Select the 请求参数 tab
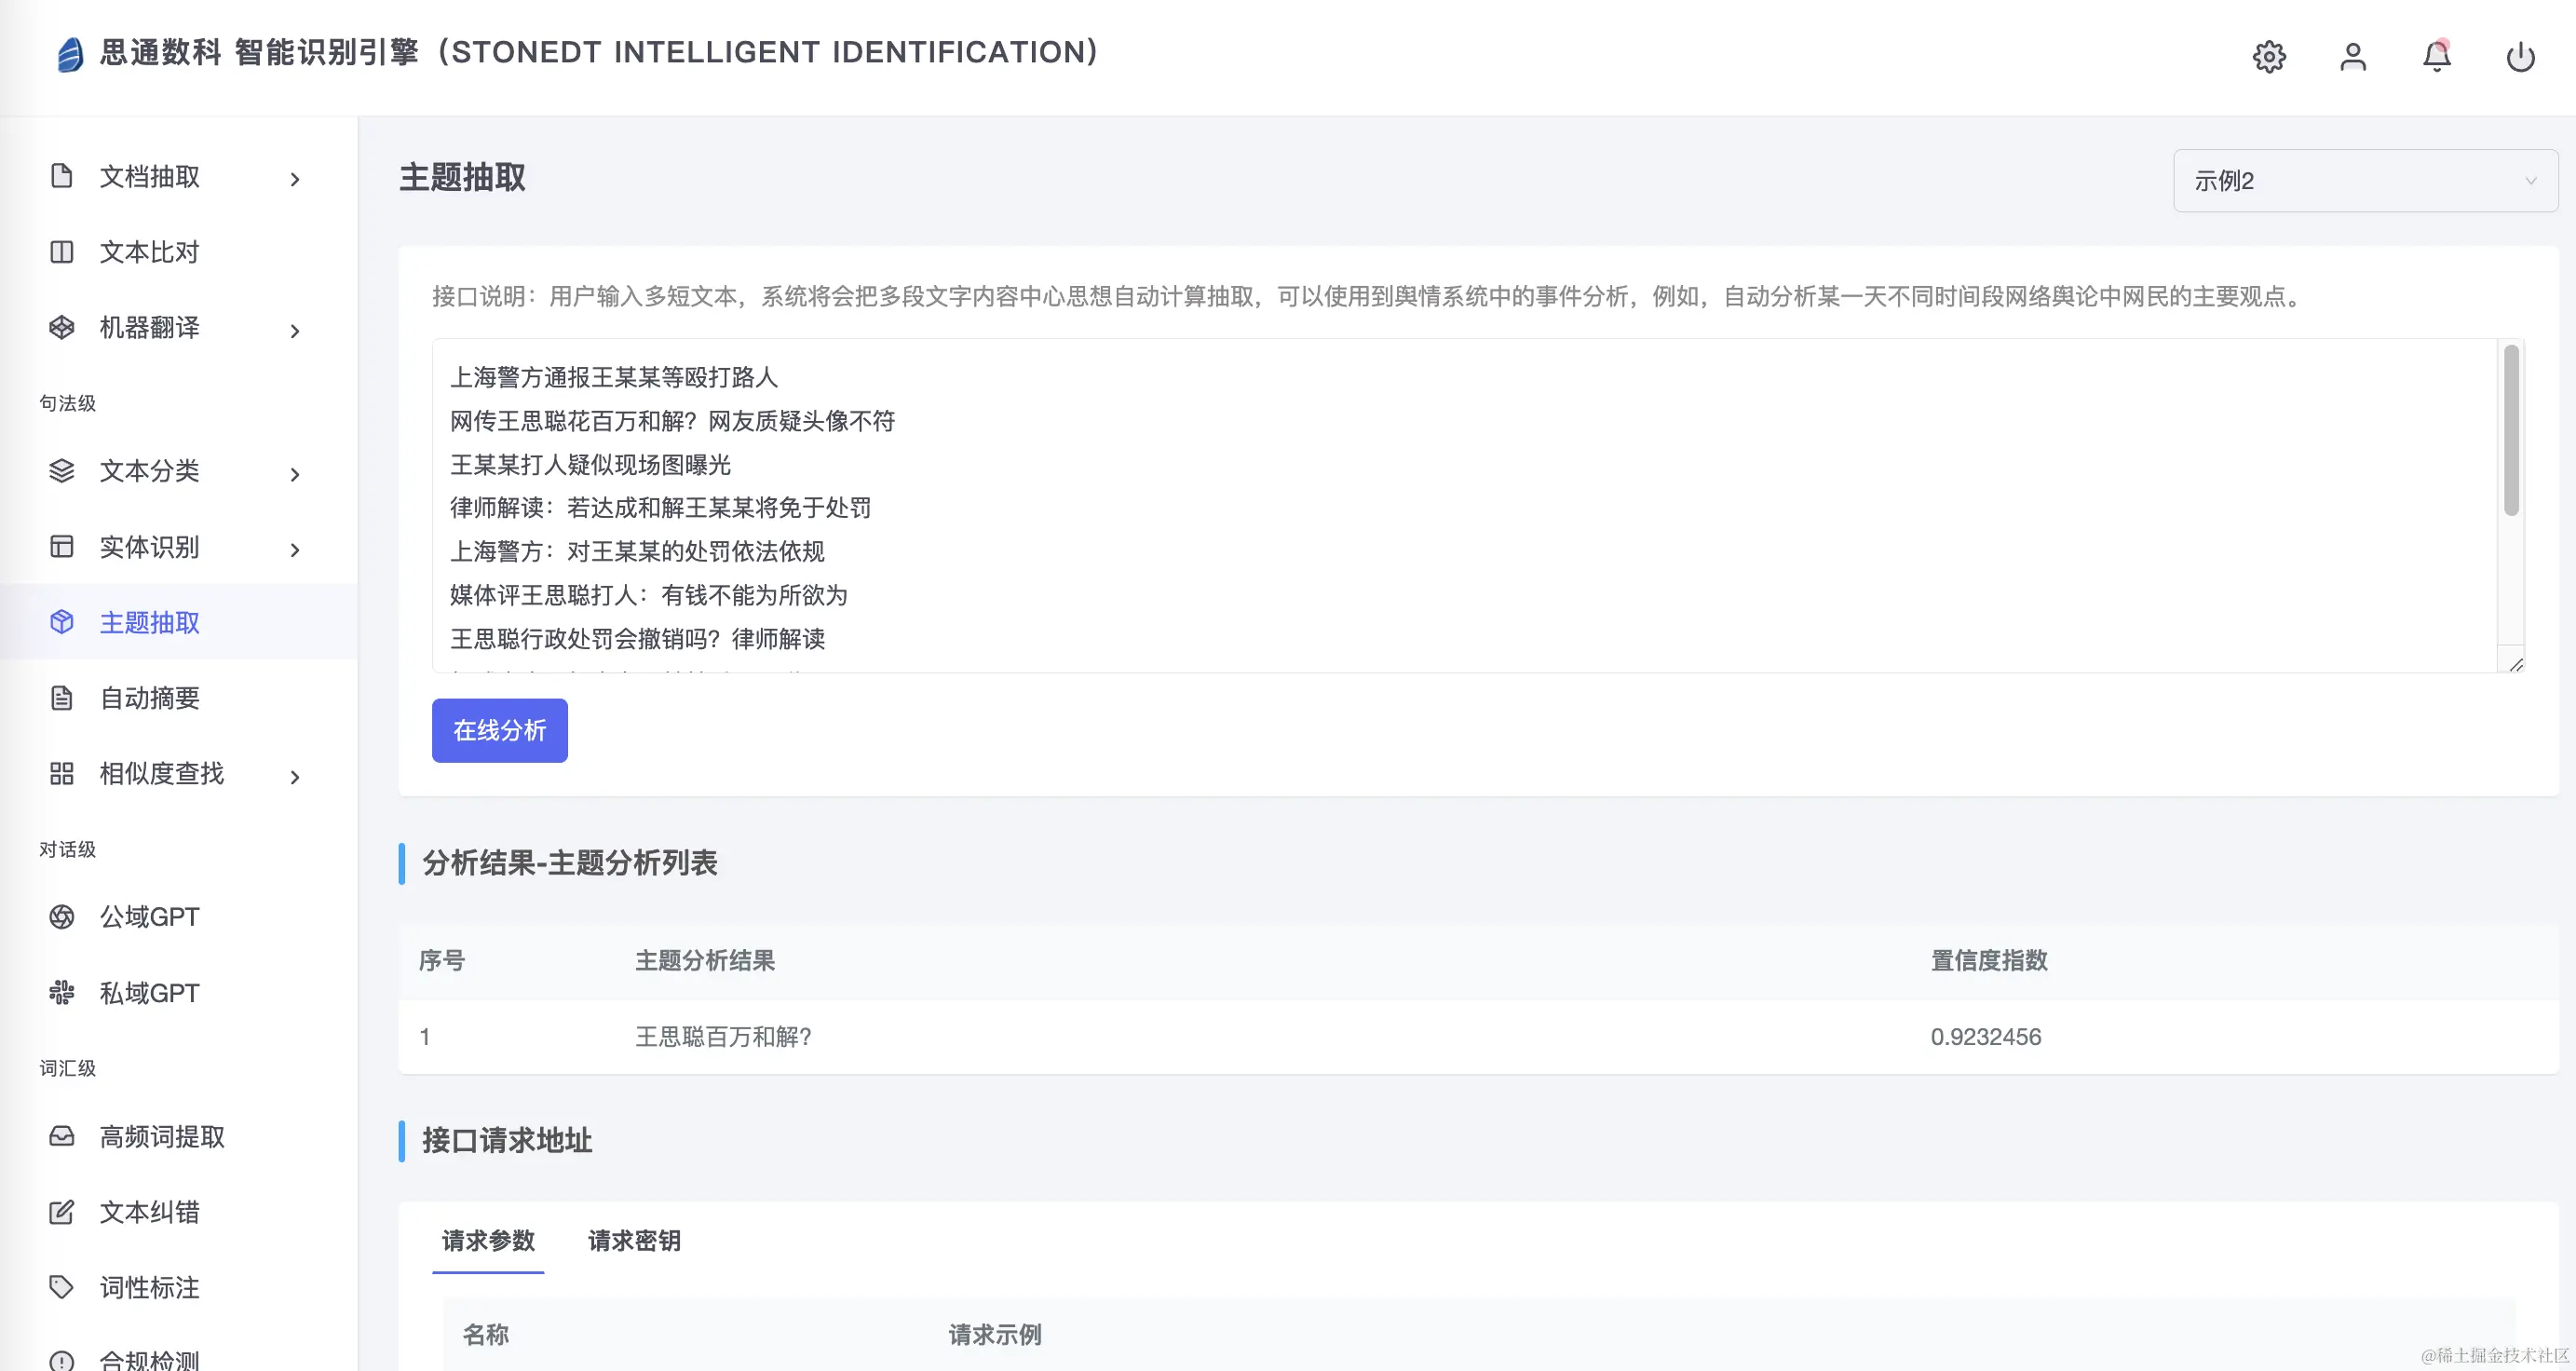 [x=488, y=1240]
